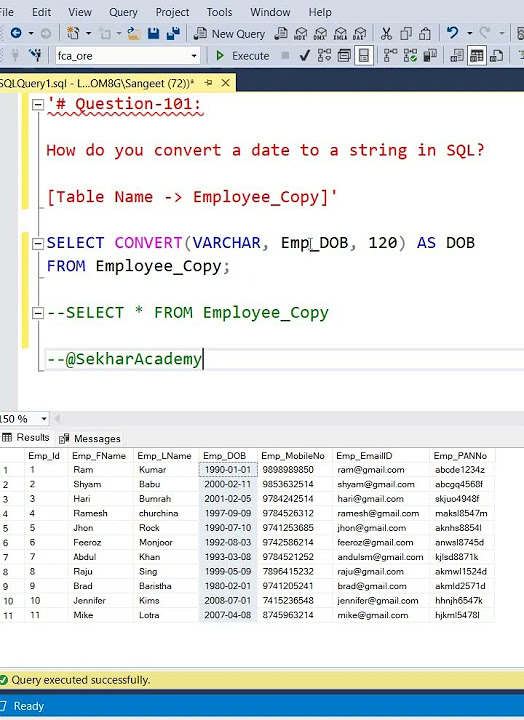524x720 pixels.
Task: Switch output to Results to File
Action: (x=496, y=56)
